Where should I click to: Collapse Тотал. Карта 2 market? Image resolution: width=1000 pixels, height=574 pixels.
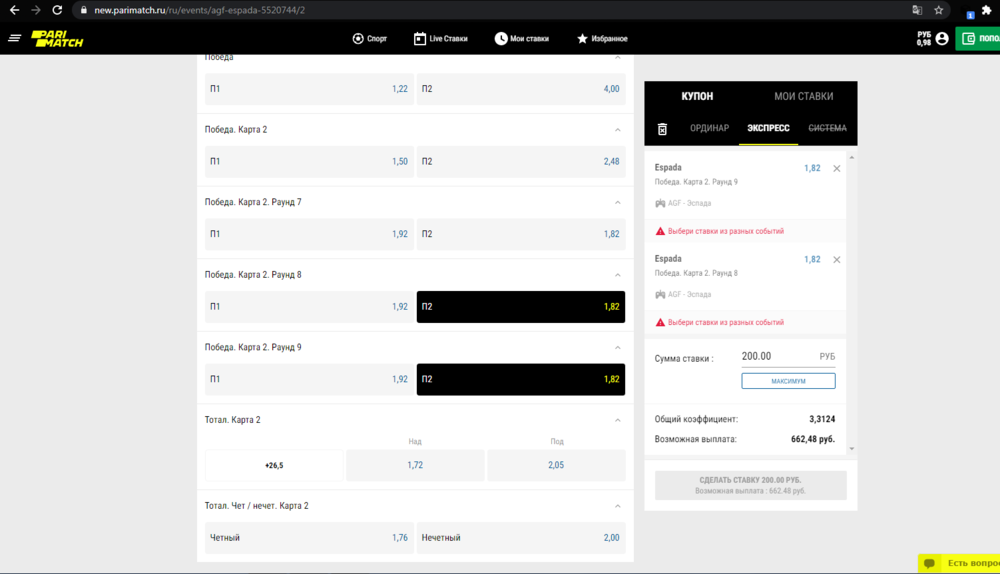617,420
